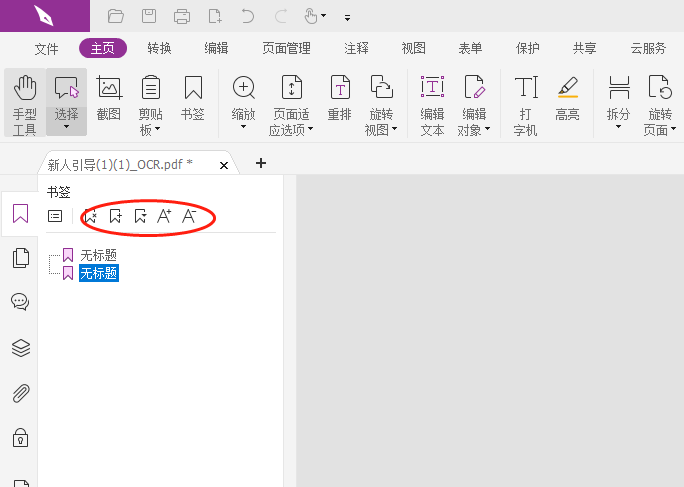This screenshot has width=684, height=487.
Task: Open the 页面管理 tab
Action: [x=287, y=48]
